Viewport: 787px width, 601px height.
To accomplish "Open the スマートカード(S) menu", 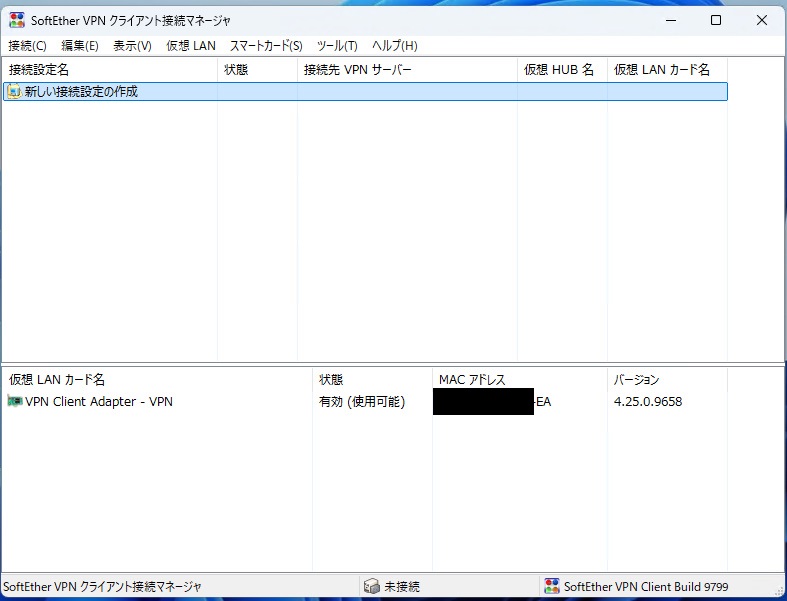I will coord(266,46).
